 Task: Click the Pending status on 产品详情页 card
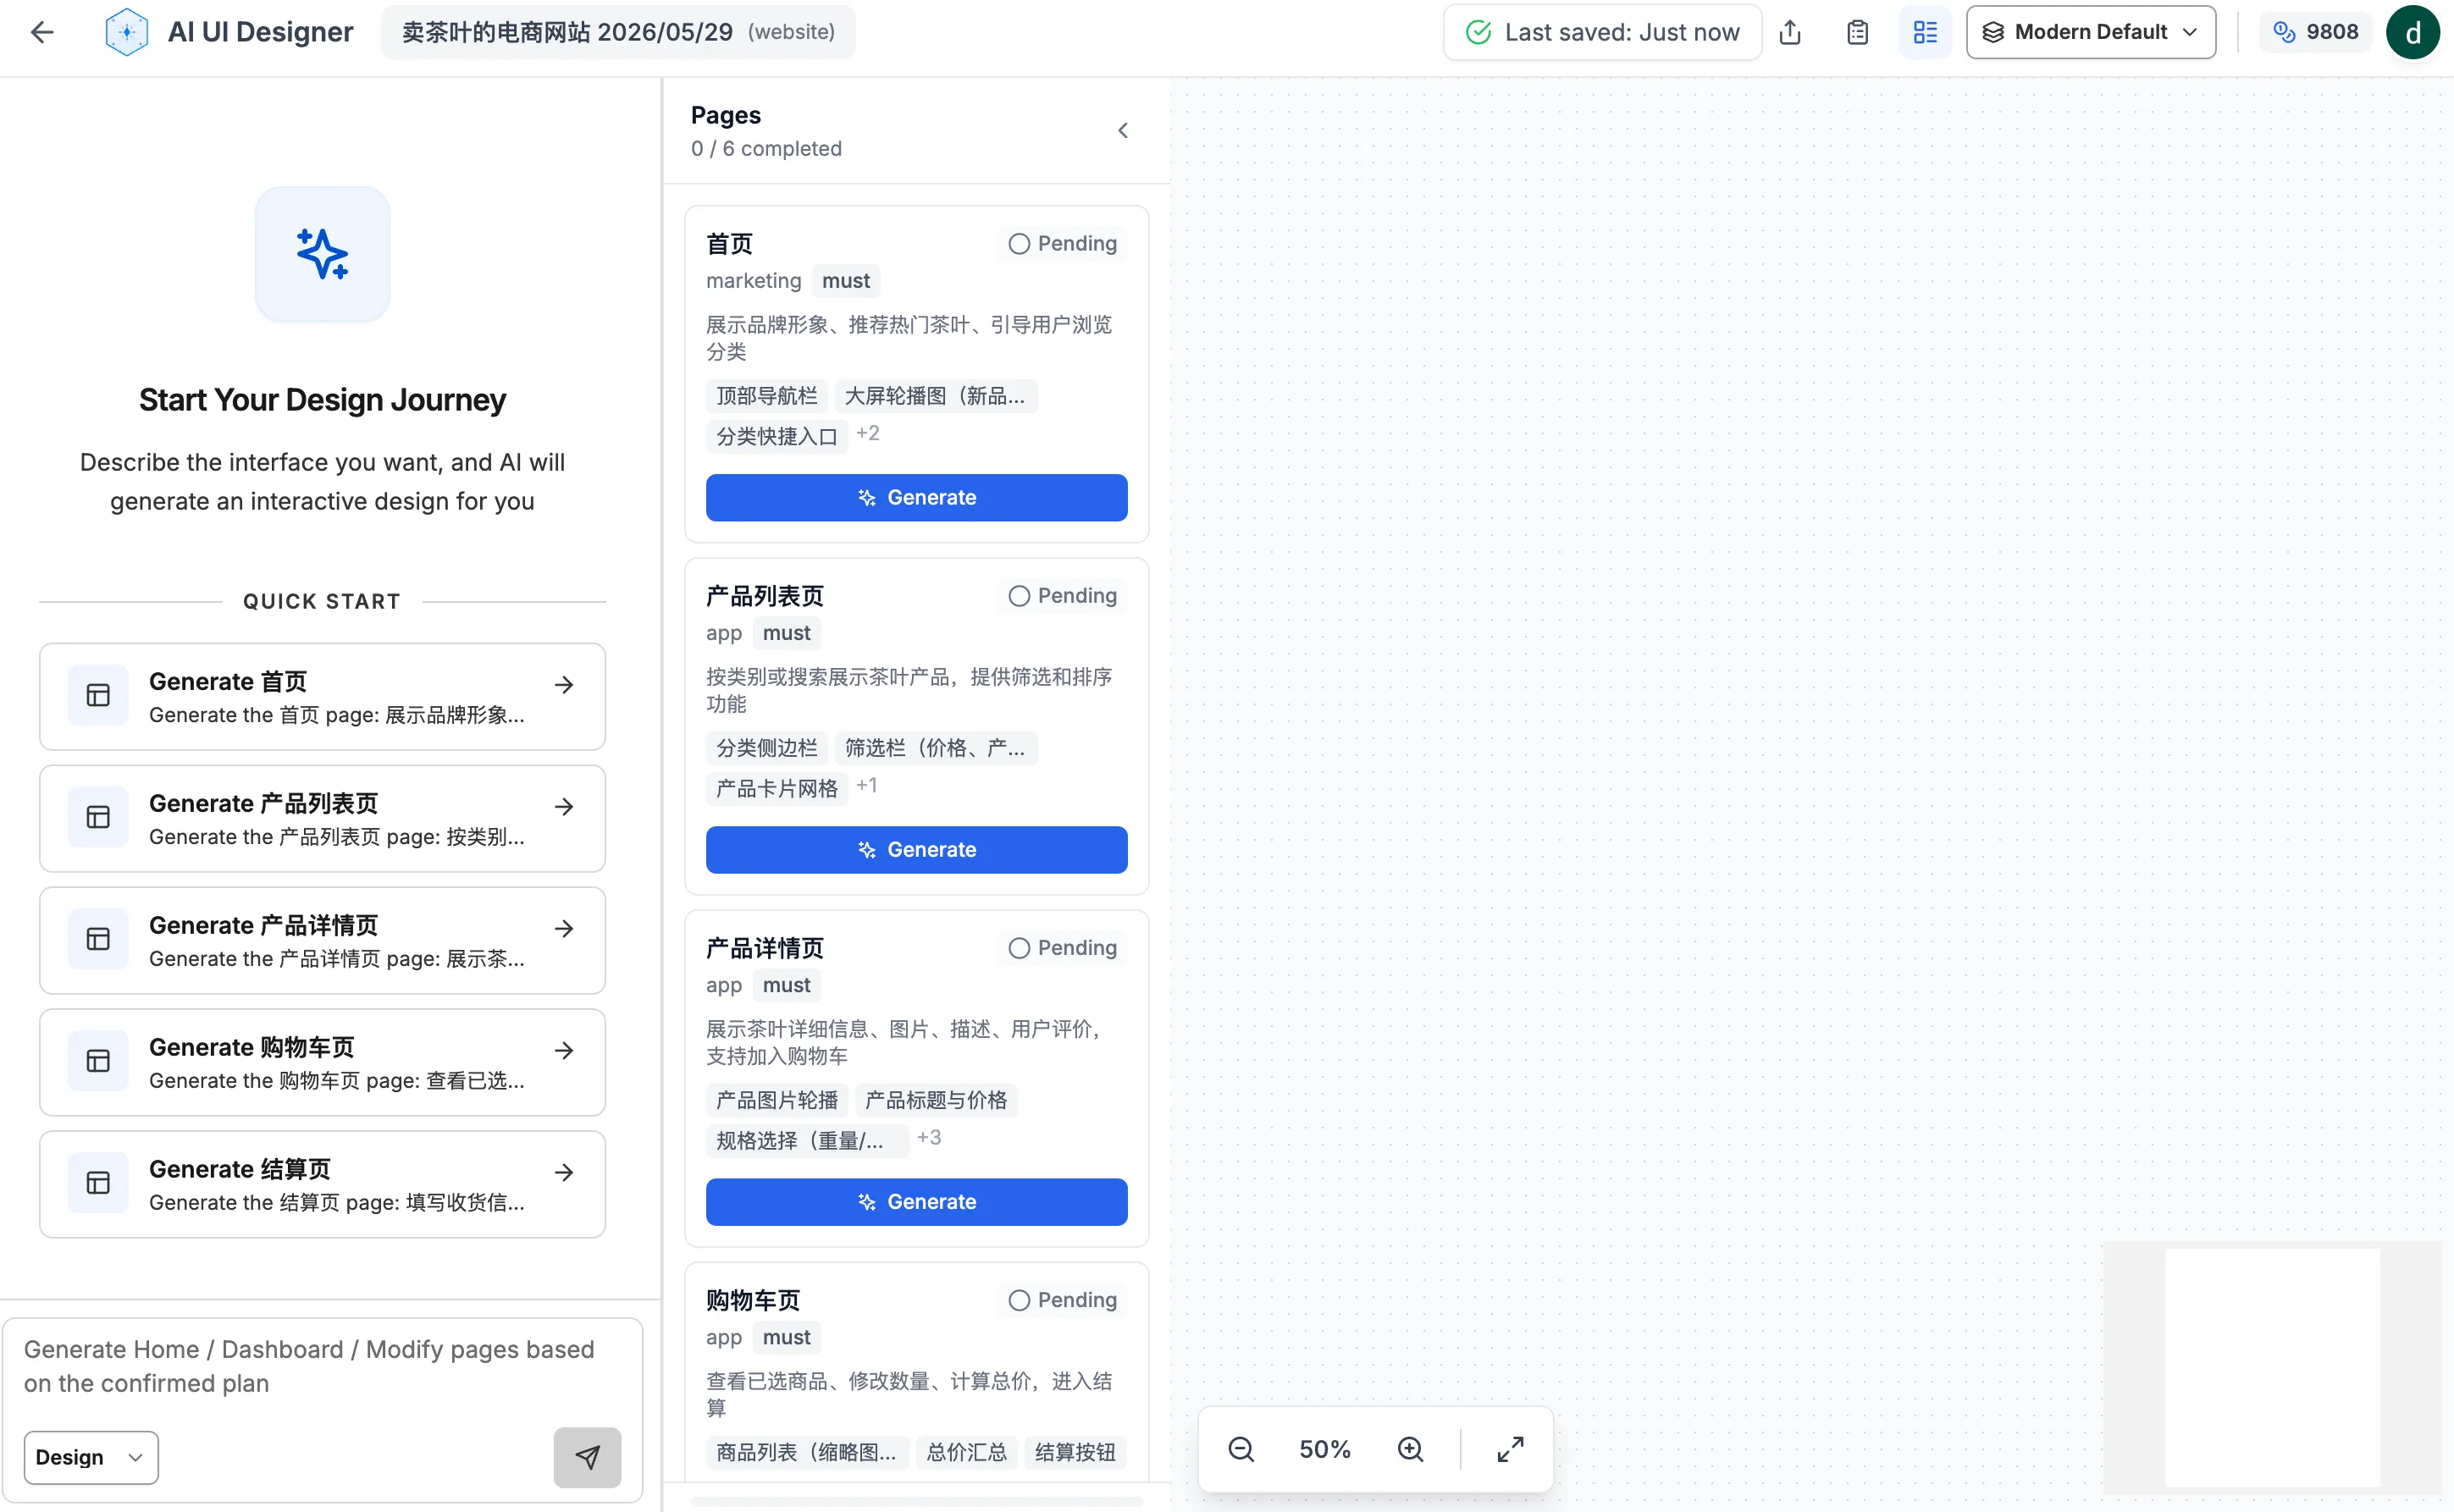pos(1063,947)
